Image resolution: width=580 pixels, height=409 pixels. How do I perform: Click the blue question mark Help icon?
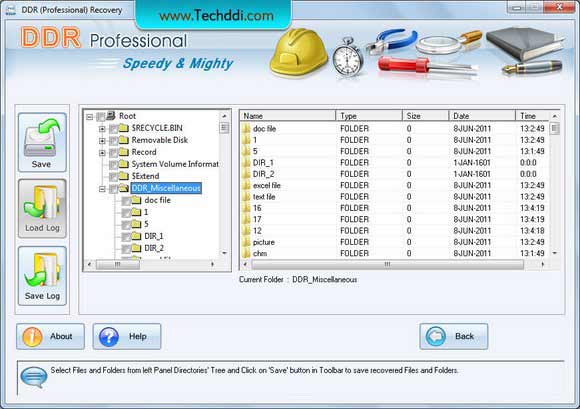(109, 337)
